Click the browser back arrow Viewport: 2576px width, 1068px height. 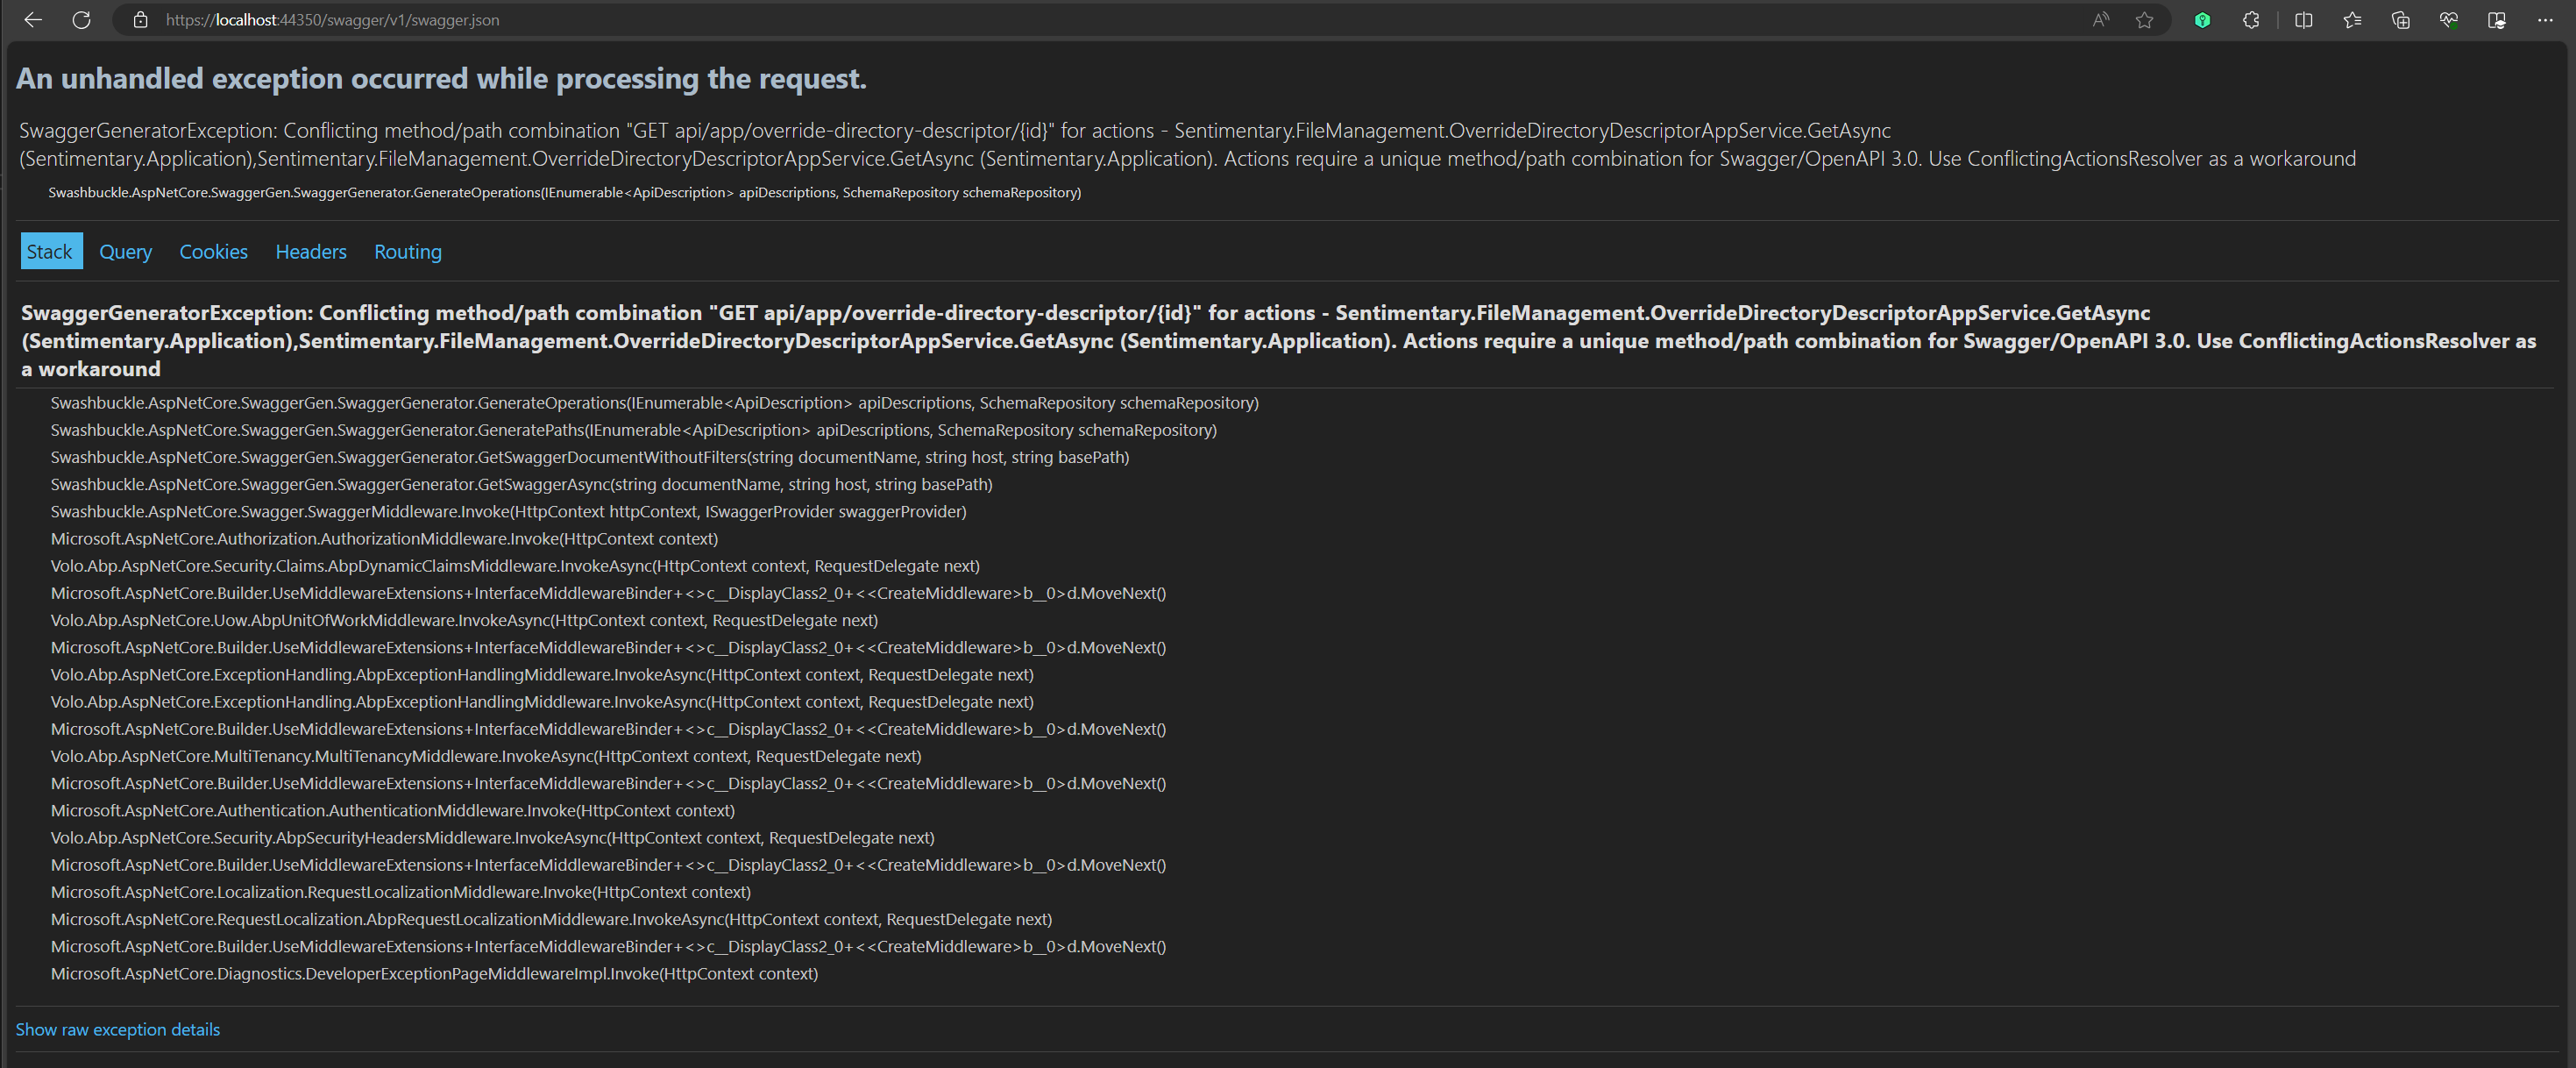coord(33,20)
